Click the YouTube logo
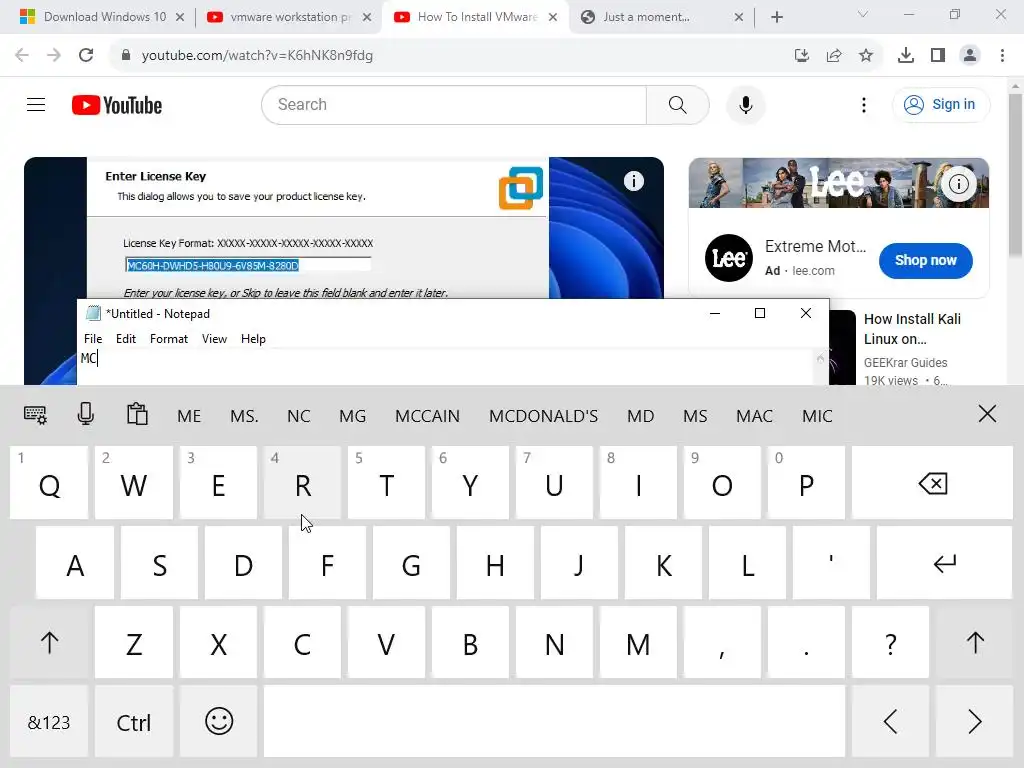 coord(117,105)
